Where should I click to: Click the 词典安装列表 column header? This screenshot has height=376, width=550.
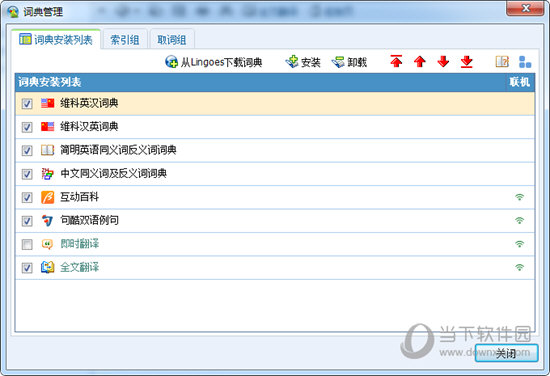[261, 82]
